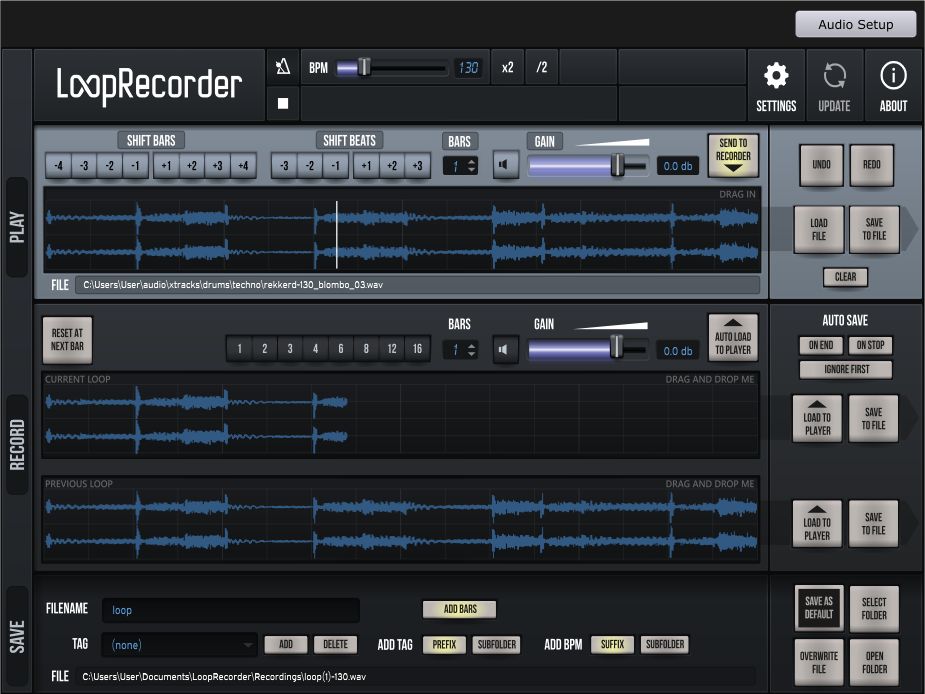The width and height of the screenshot is (925, 694).
Task: Click the SEND TO RECORDER arrow button
Action: click(733, 153)
